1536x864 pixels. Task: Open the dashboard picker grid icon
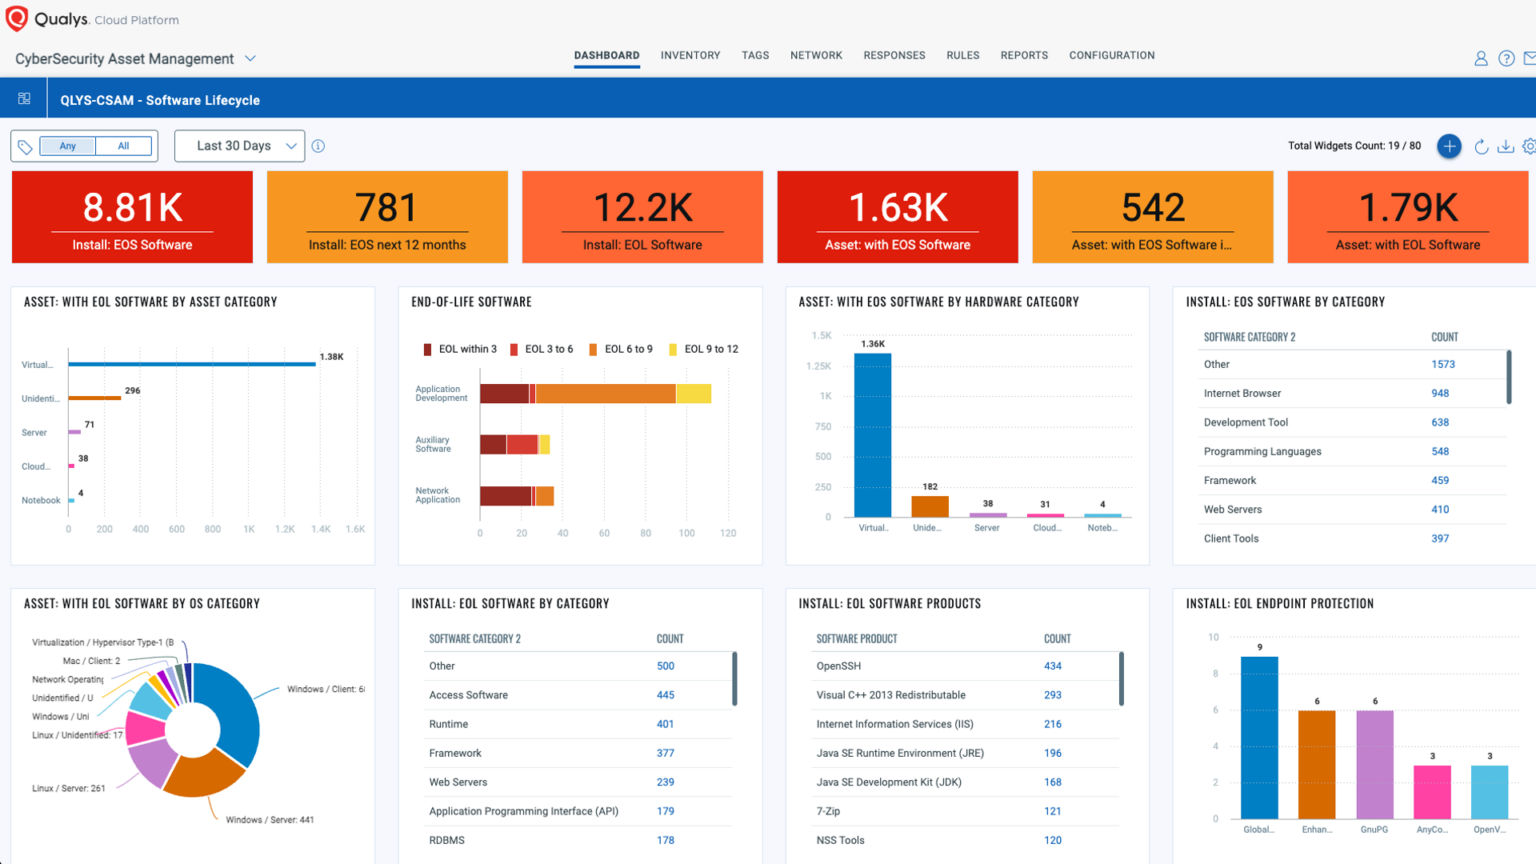pyautogui.click(x=24, y=97)
